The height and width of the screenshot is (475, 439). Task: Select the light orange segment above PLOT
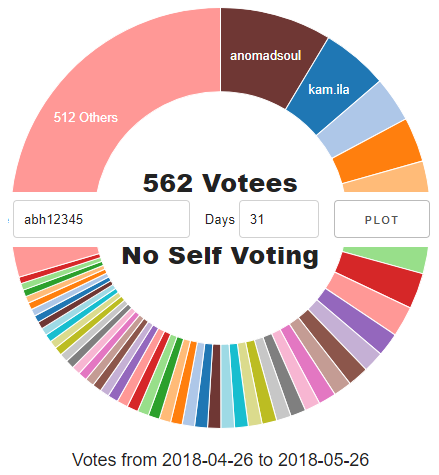(x=387, y=178)
